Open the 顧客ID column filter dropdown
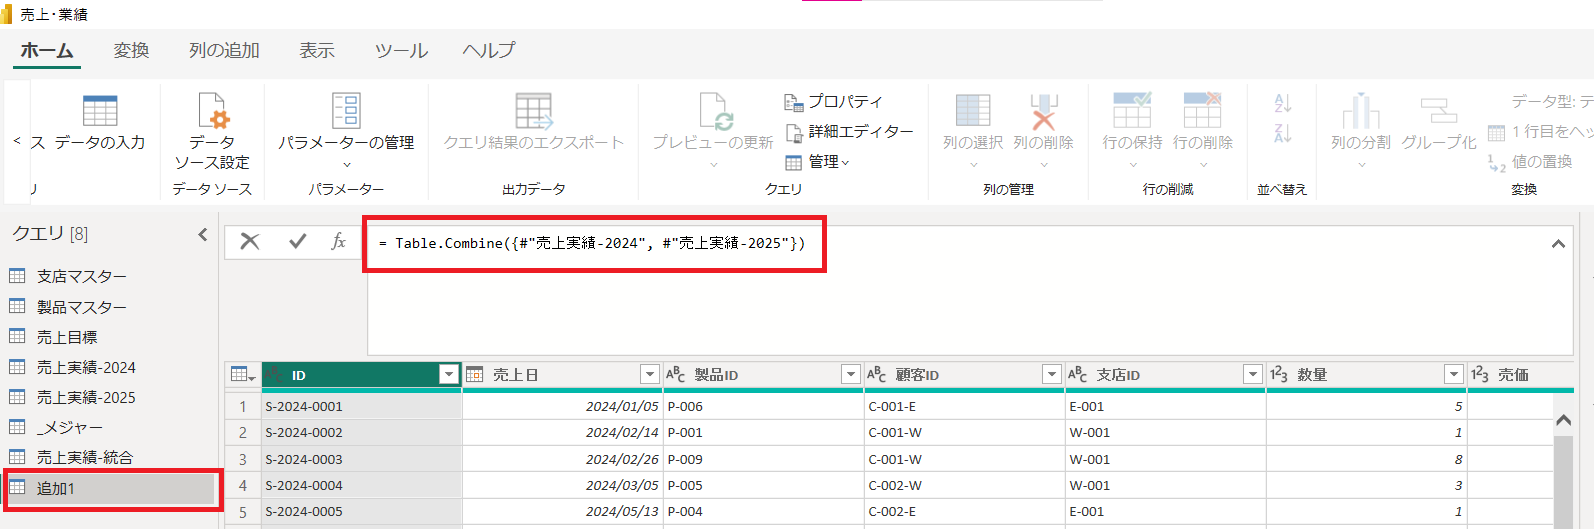1594x529 pixels. tap(1052, 374)
